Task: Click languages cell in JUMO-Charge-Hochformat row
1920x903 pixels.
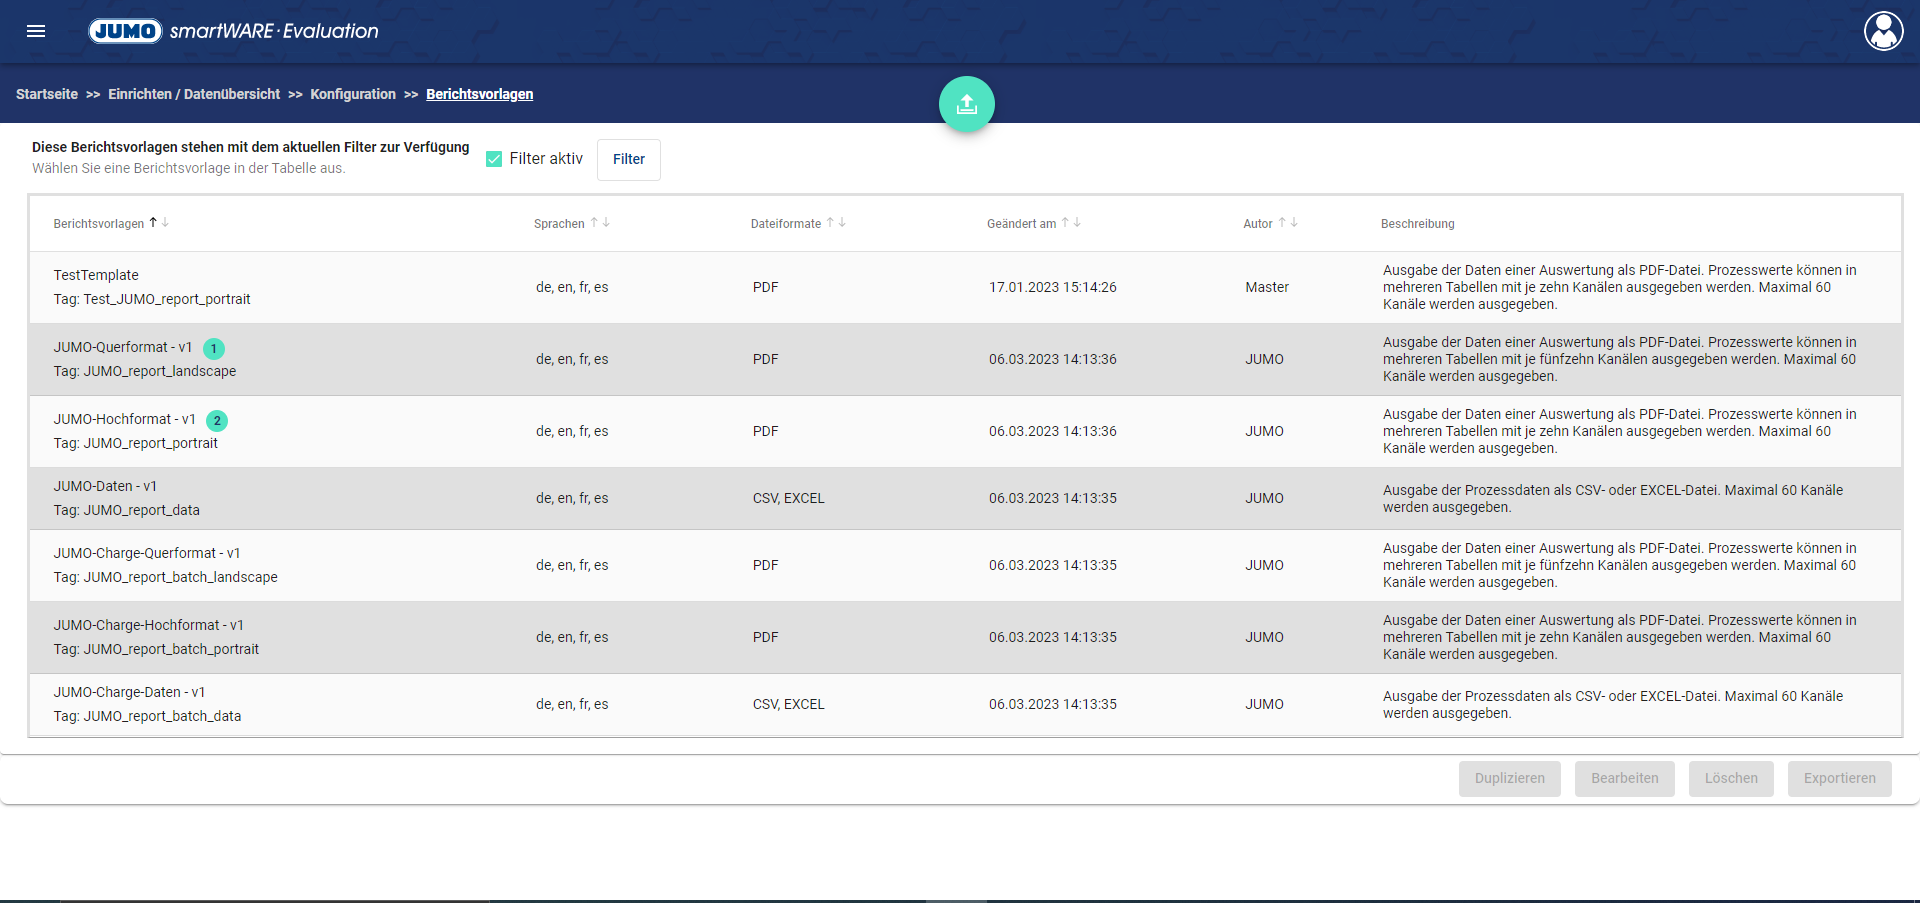Action: [x=572, y=637]
